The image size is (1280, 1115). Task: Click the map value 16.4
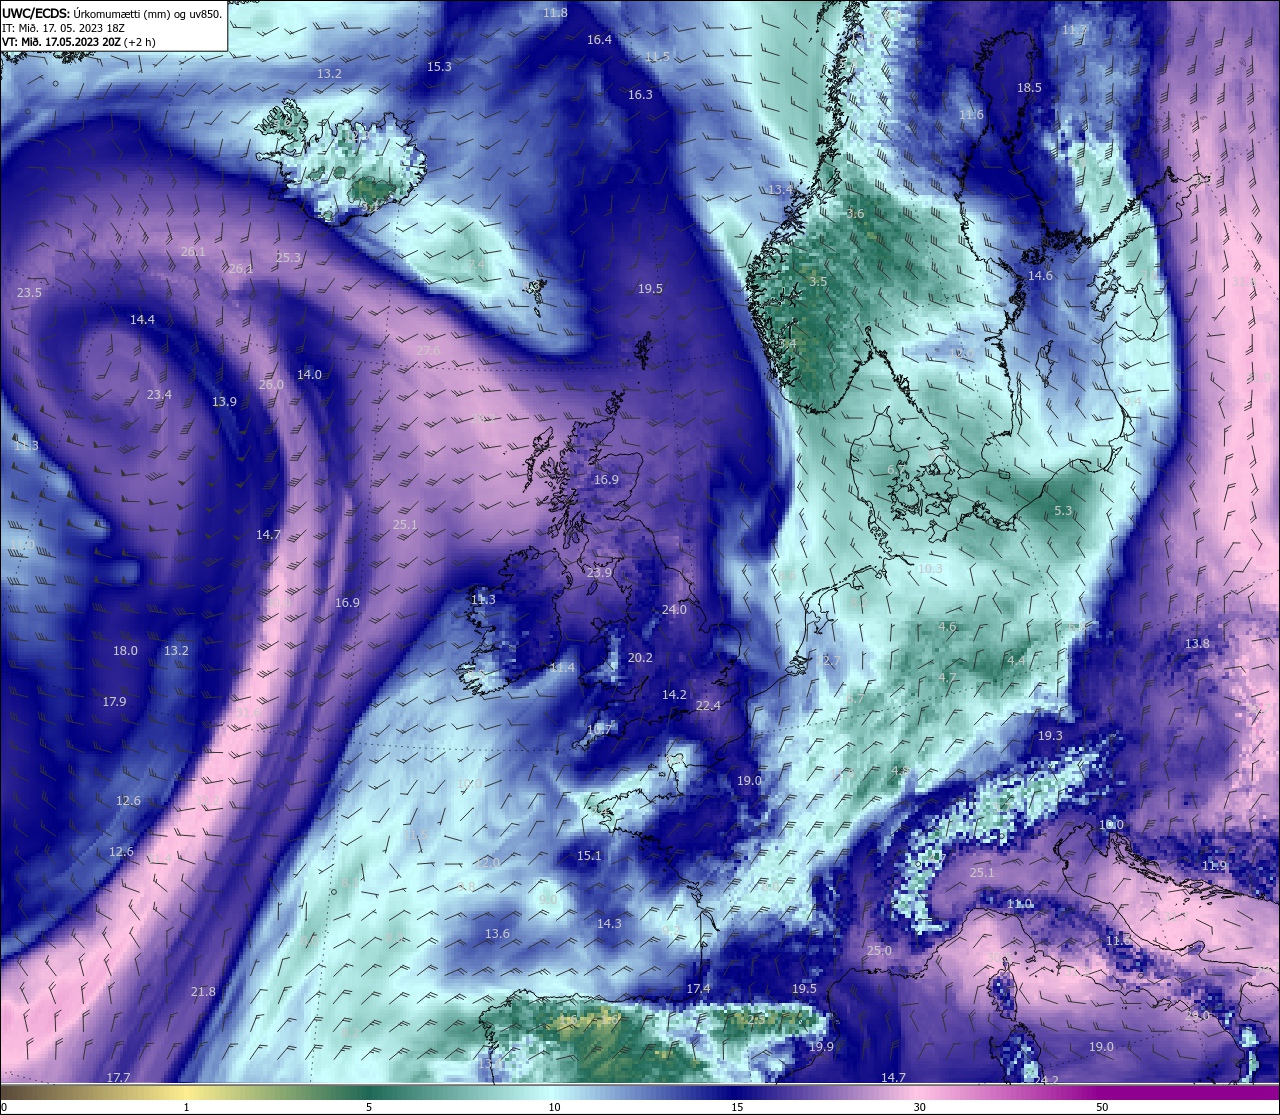(599, 40)
